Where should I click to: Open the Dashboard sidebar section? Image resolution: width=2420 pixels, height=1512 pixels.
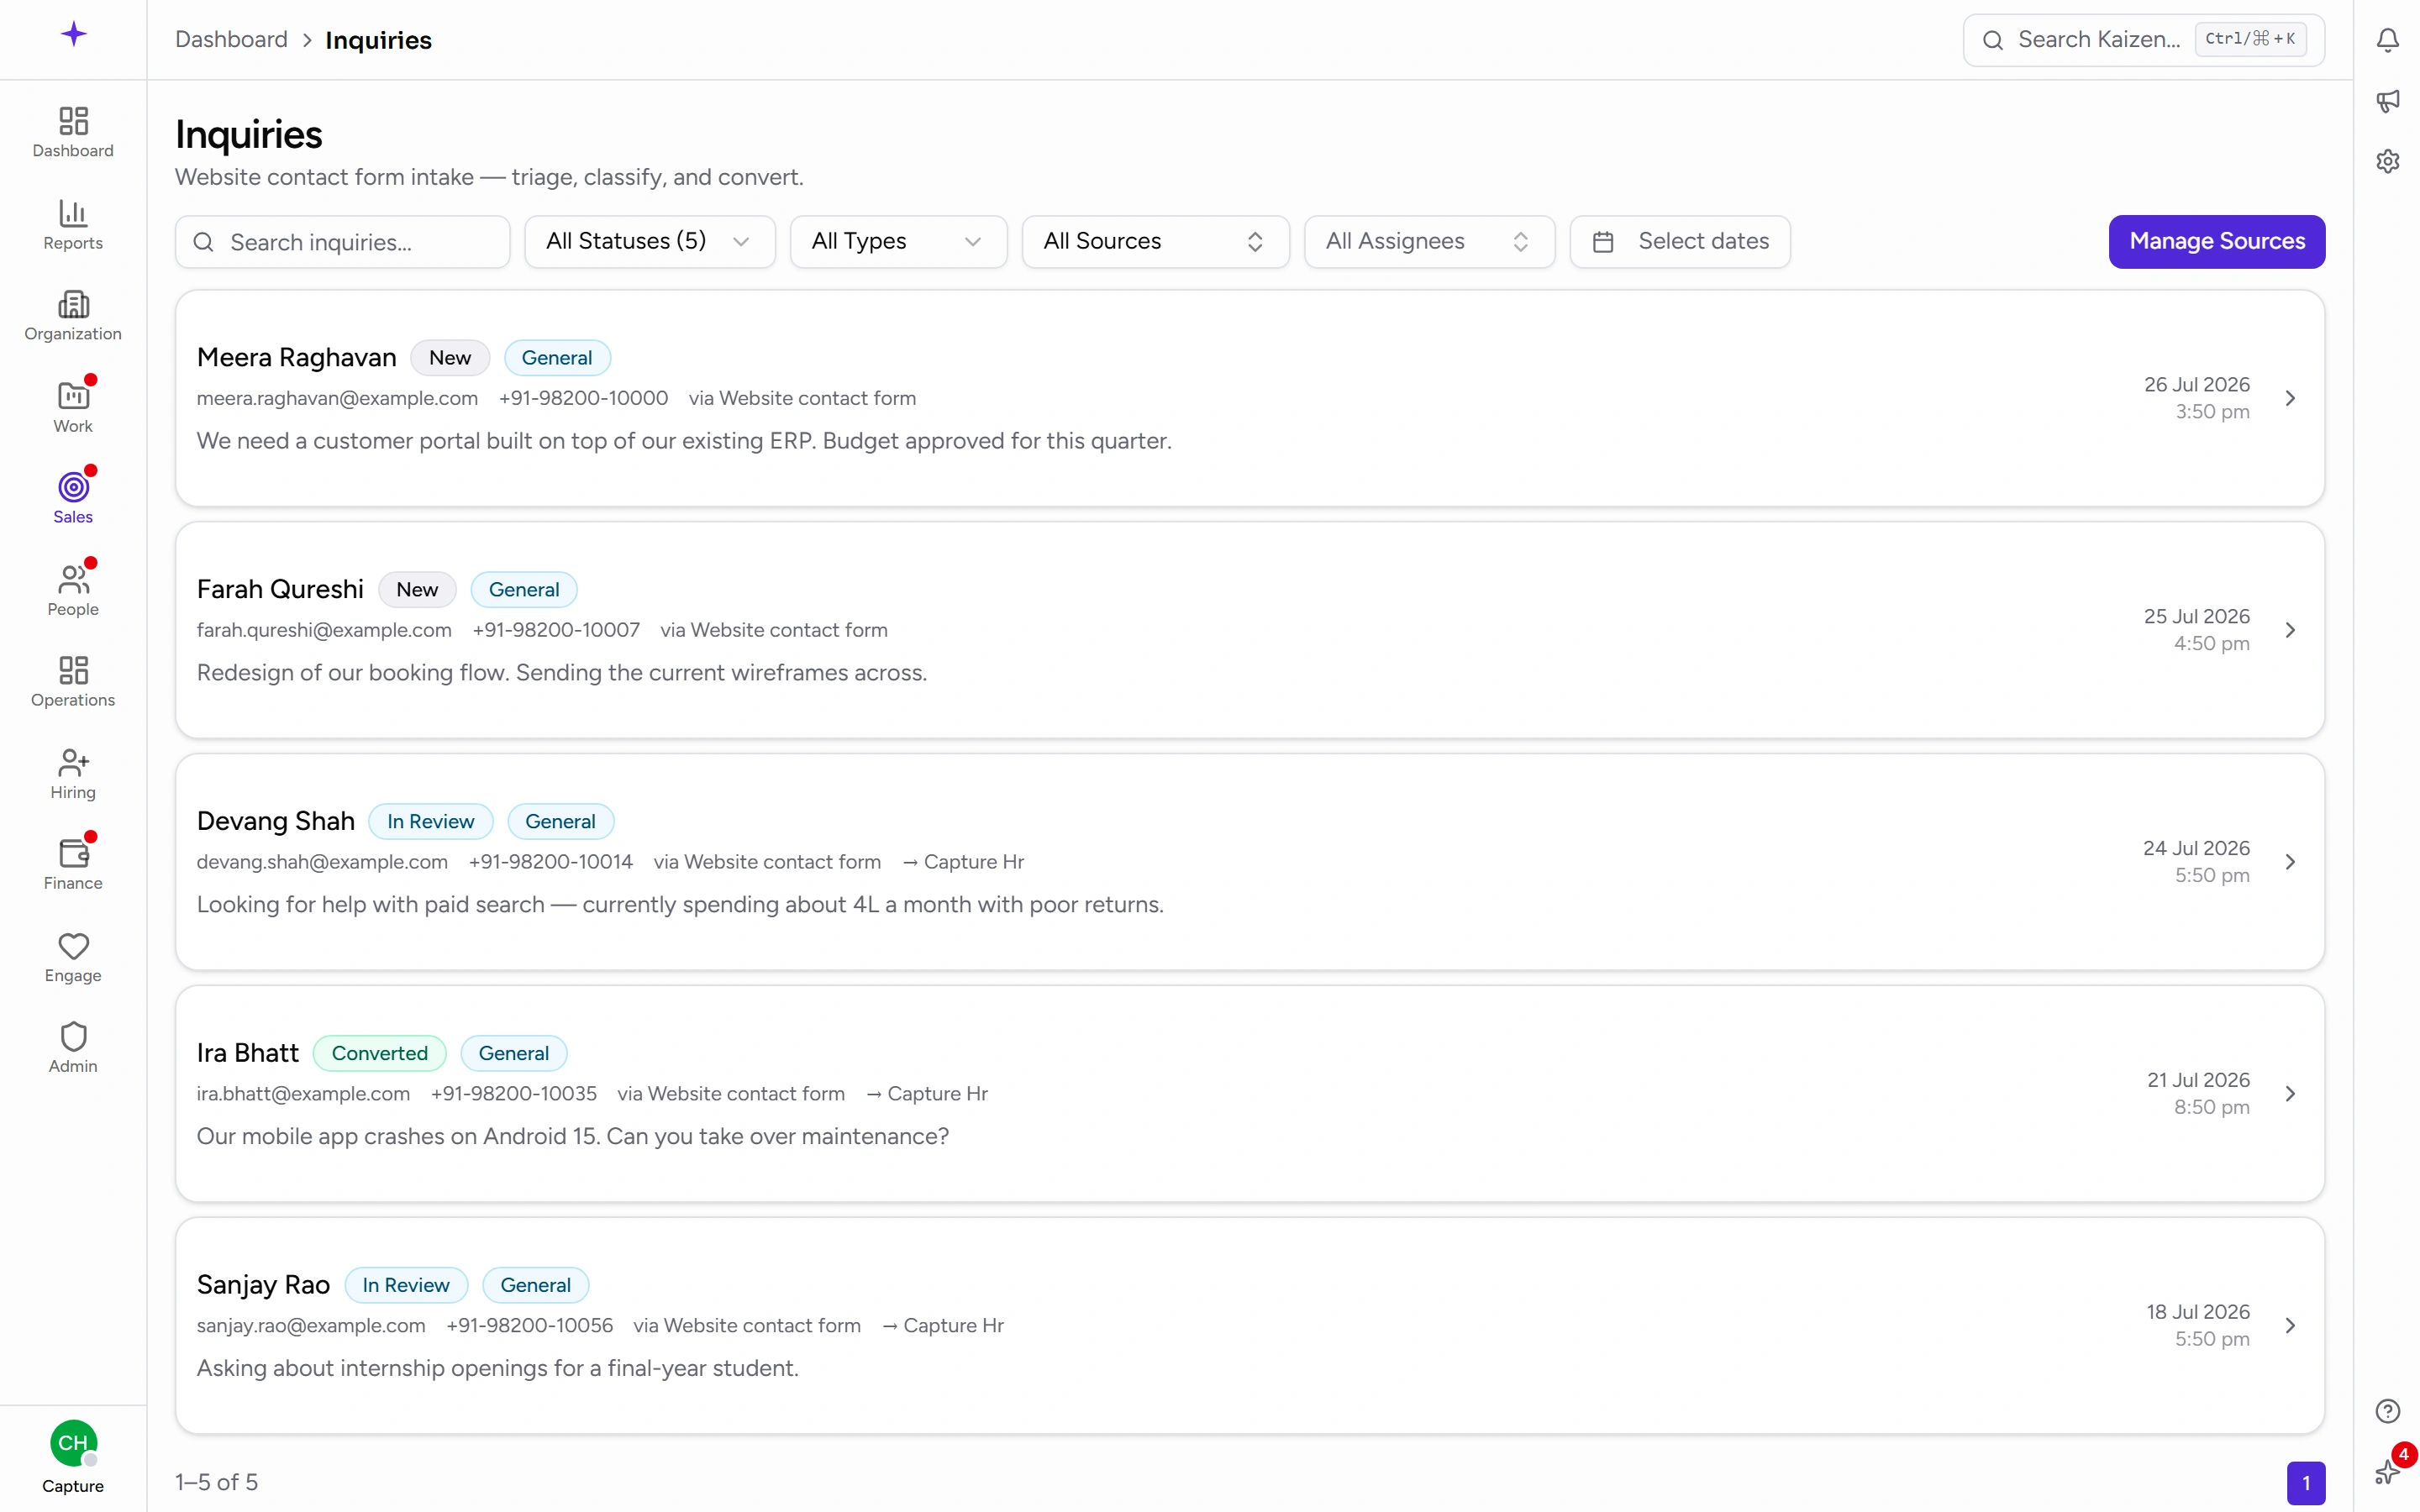coord(73,132)
